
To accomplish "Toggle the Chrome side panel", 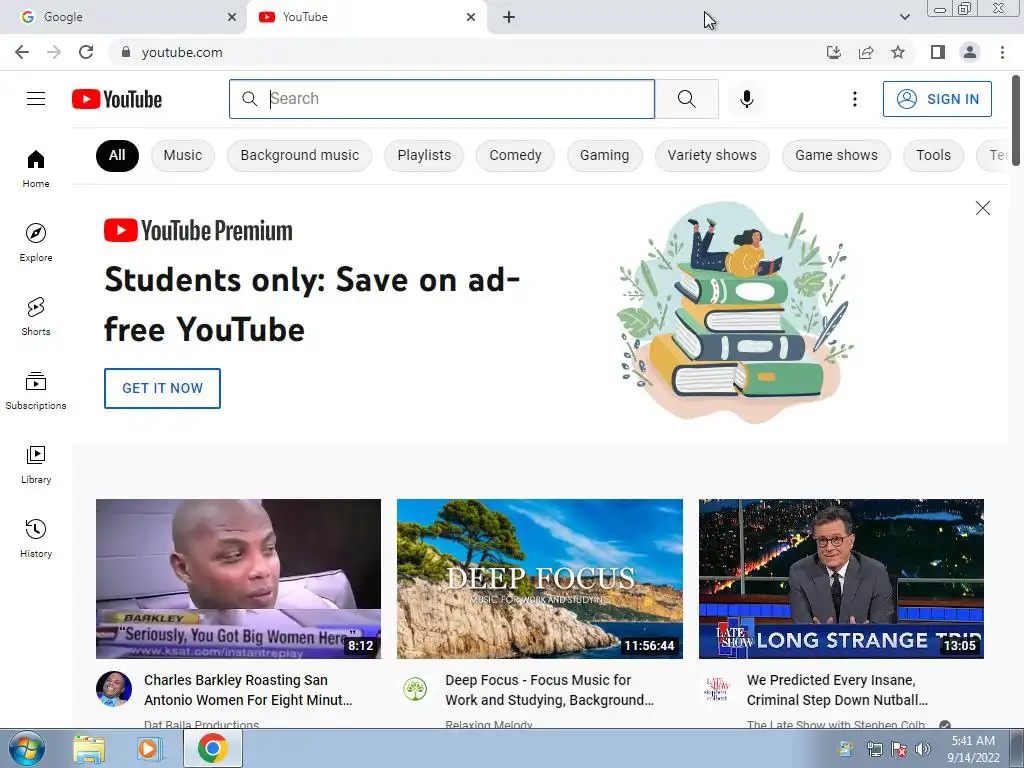I will point(938,52).
